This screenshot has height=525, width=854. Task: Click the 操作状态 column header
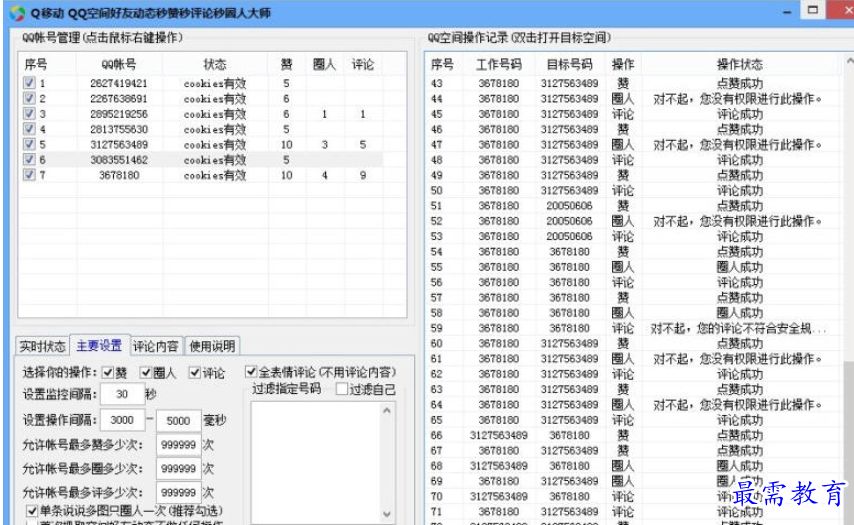739,64
